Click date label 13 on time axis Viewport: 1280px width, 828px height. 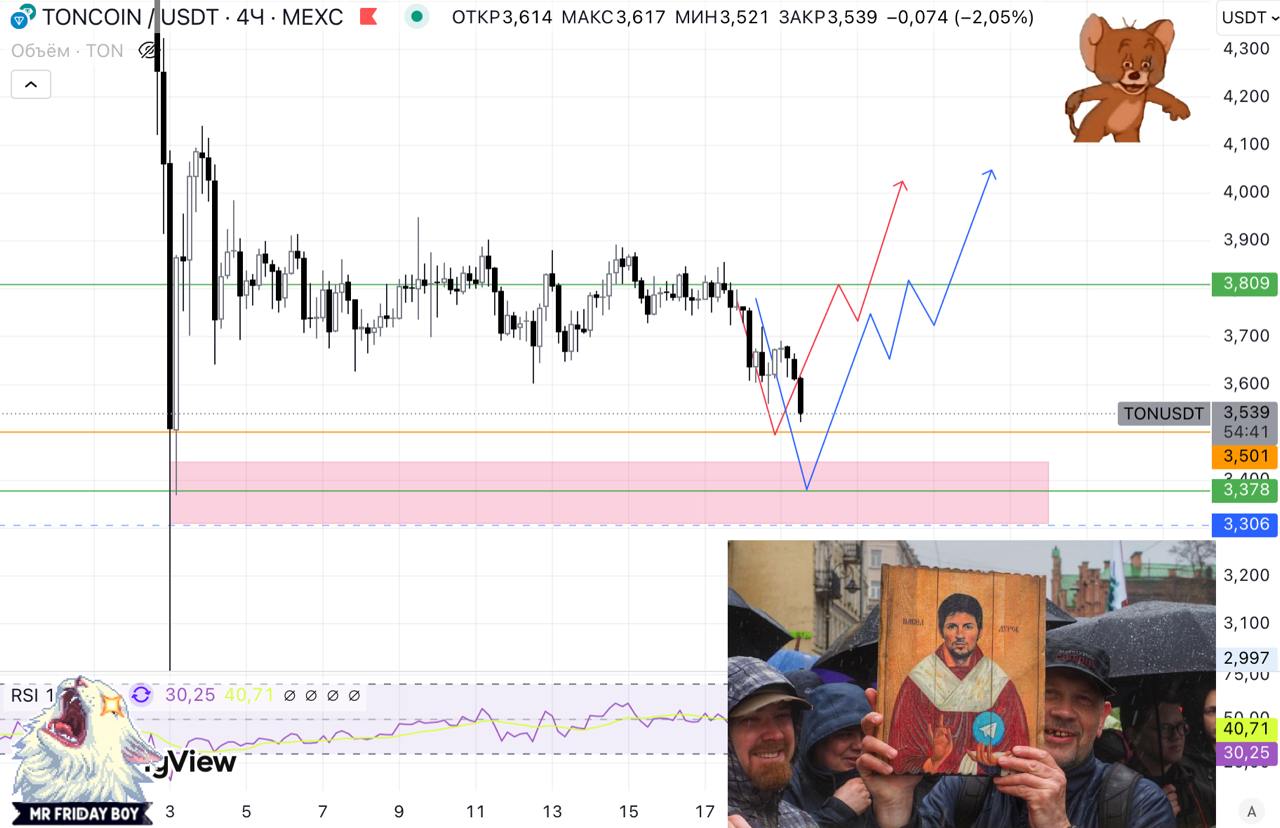(x=552, y=811)
